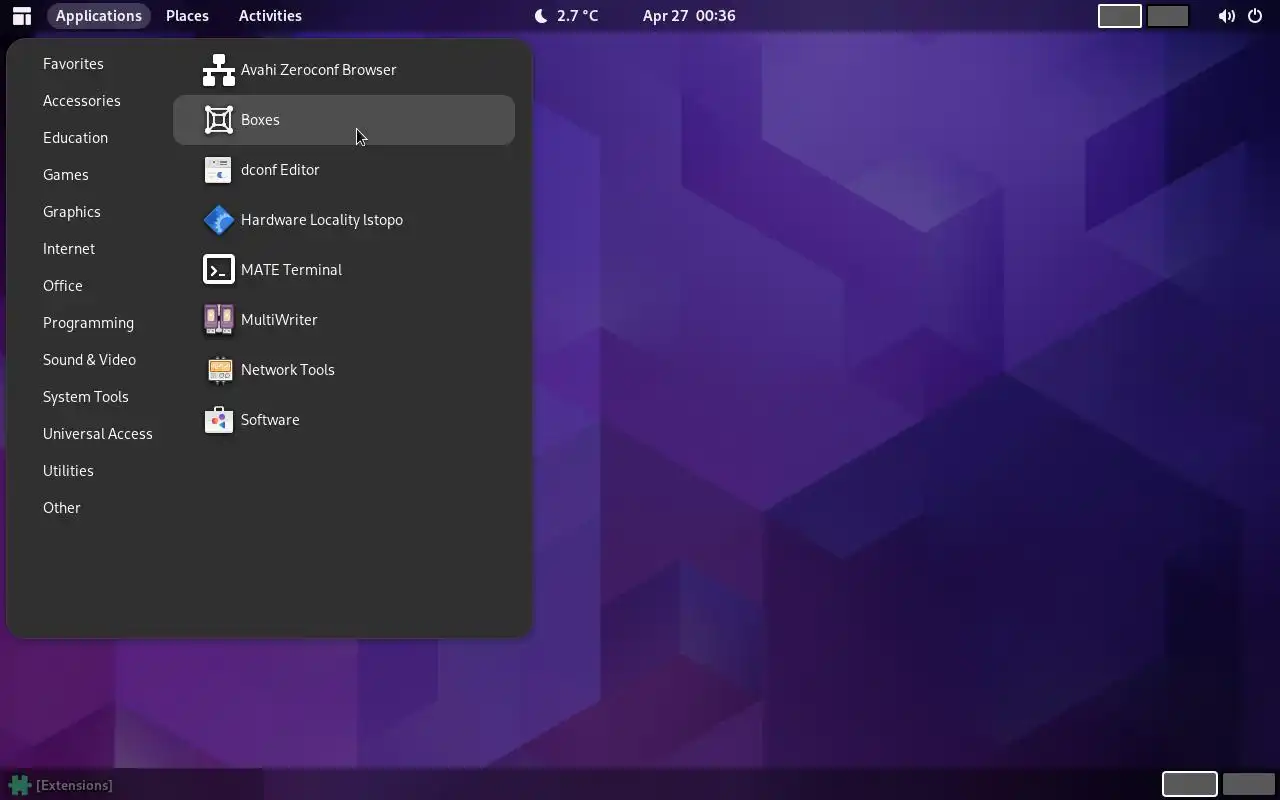Screen dimensions: 1280x800
Task: Select the Education category
Action: [x=75, y=138]
